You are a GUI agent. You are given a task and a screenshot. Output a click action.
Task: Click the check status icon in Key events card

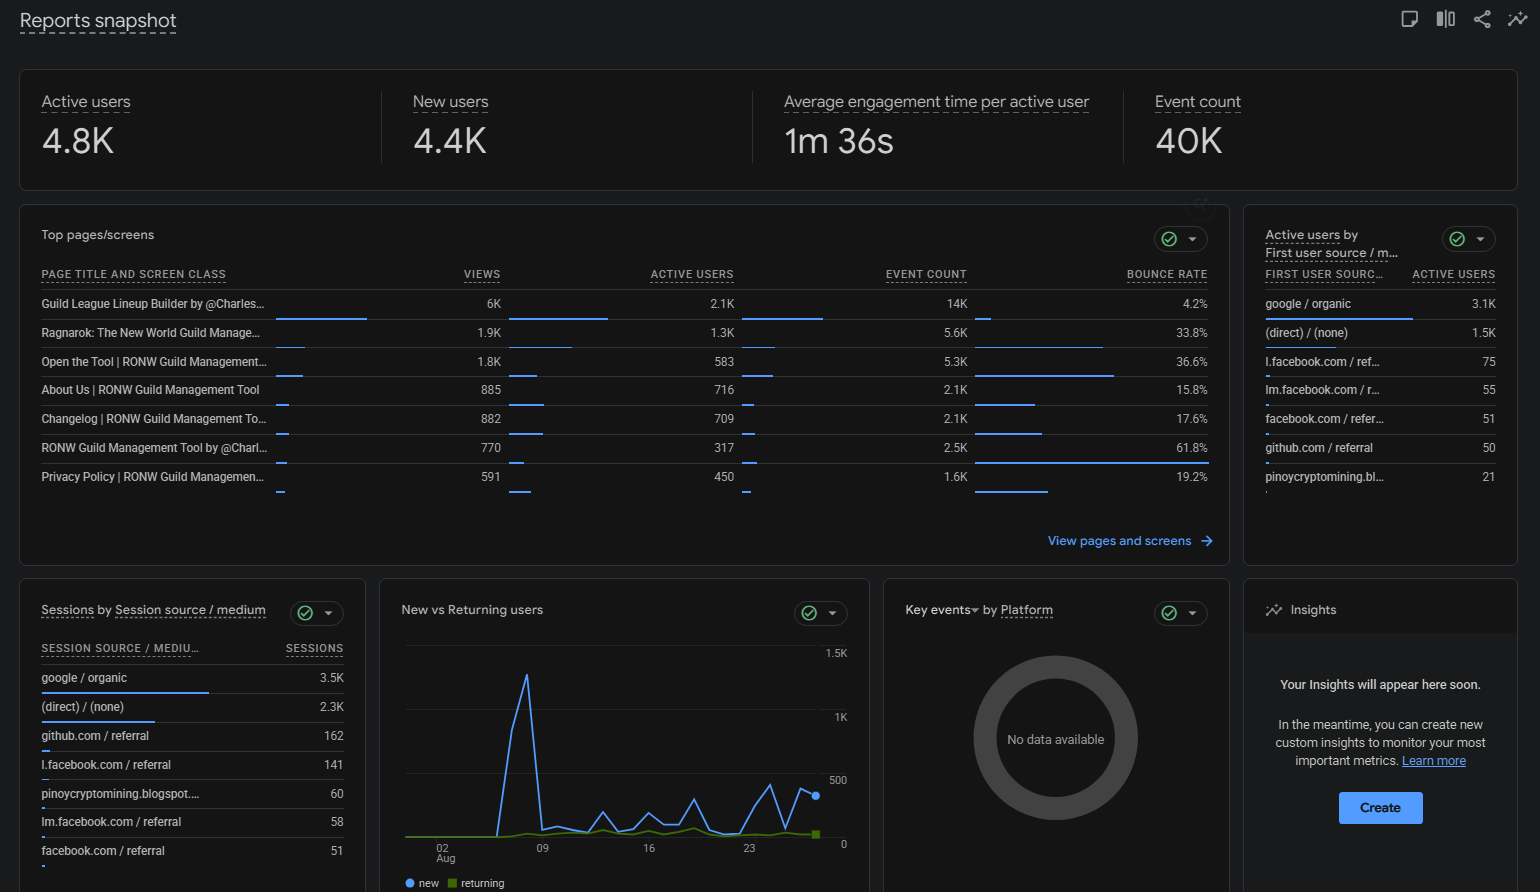click(x=1169, y=613)
